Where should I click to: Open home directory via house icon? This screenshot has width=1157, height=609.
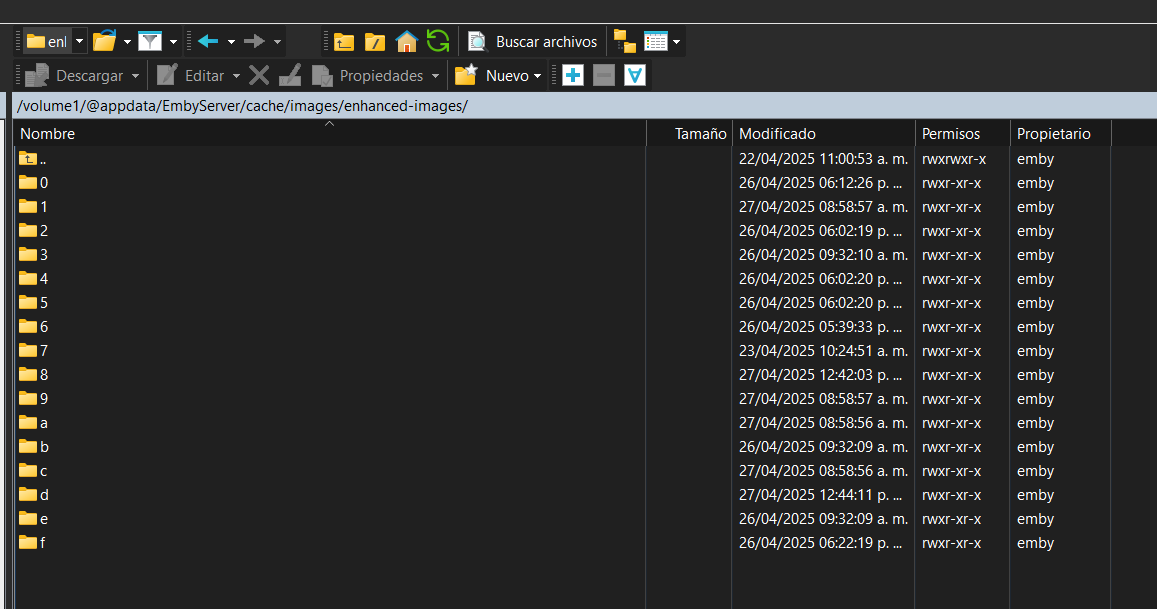[x=406, y=42]
